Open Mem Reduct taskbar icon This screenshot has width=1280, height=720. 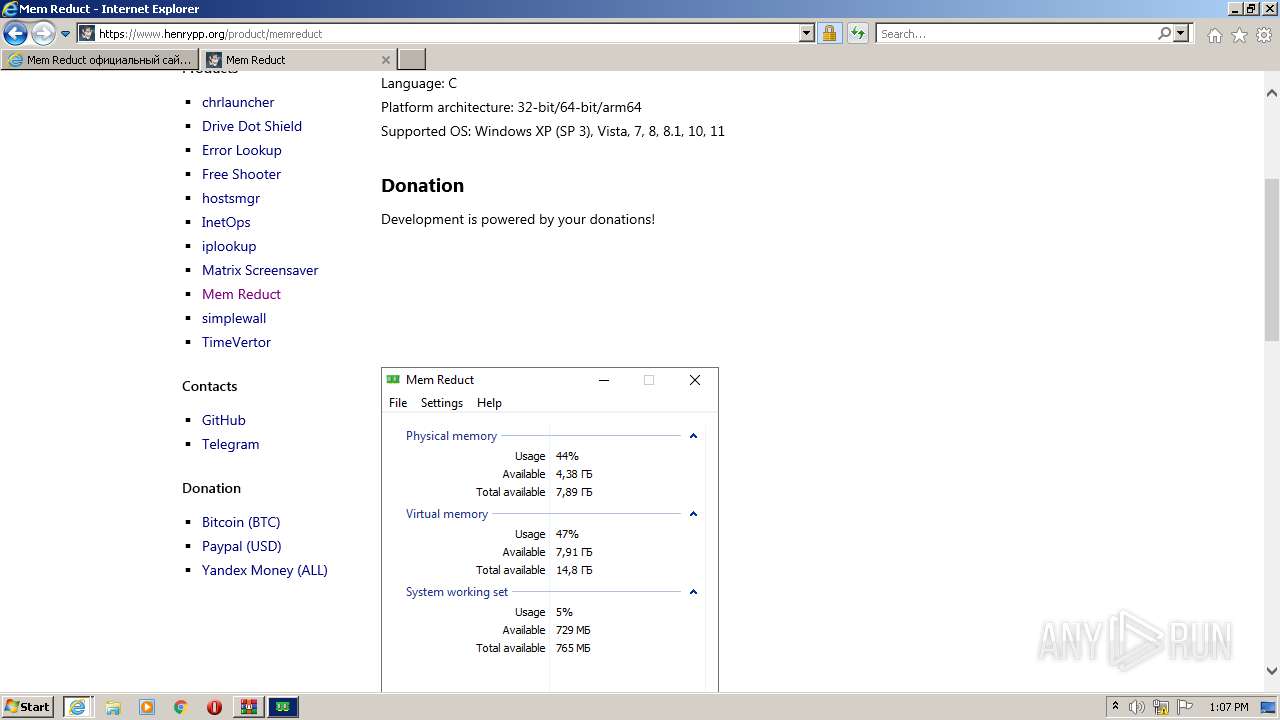click(283, 707)
